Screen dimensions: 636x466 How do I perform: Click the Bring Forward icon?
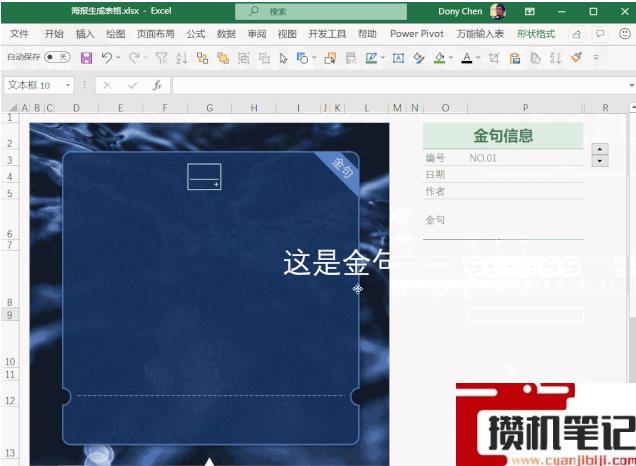point(202,58)
